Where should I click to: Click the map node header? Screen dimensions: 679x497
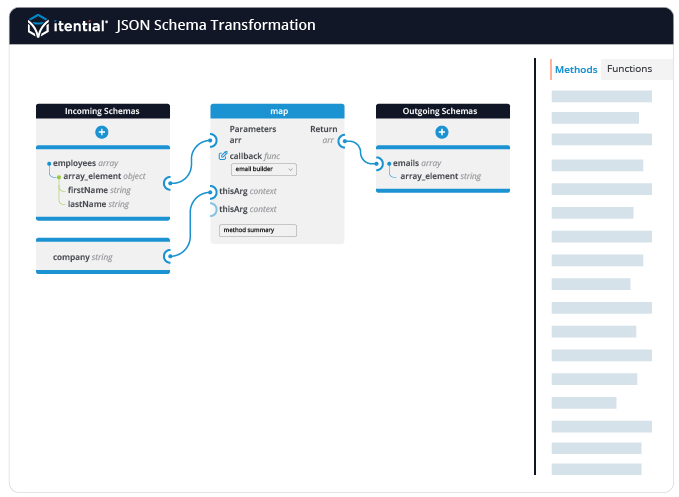pyautogui.click(x=277, y=111)
